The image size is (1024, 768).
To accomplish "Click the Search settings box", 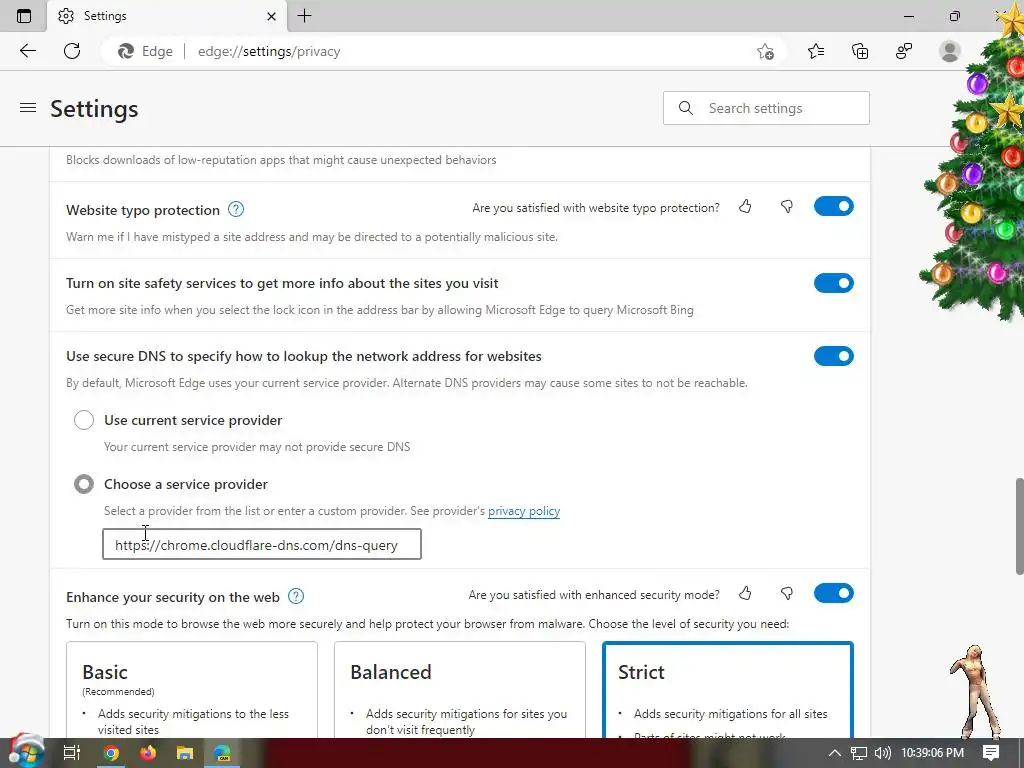I will [x=766, y=108].
